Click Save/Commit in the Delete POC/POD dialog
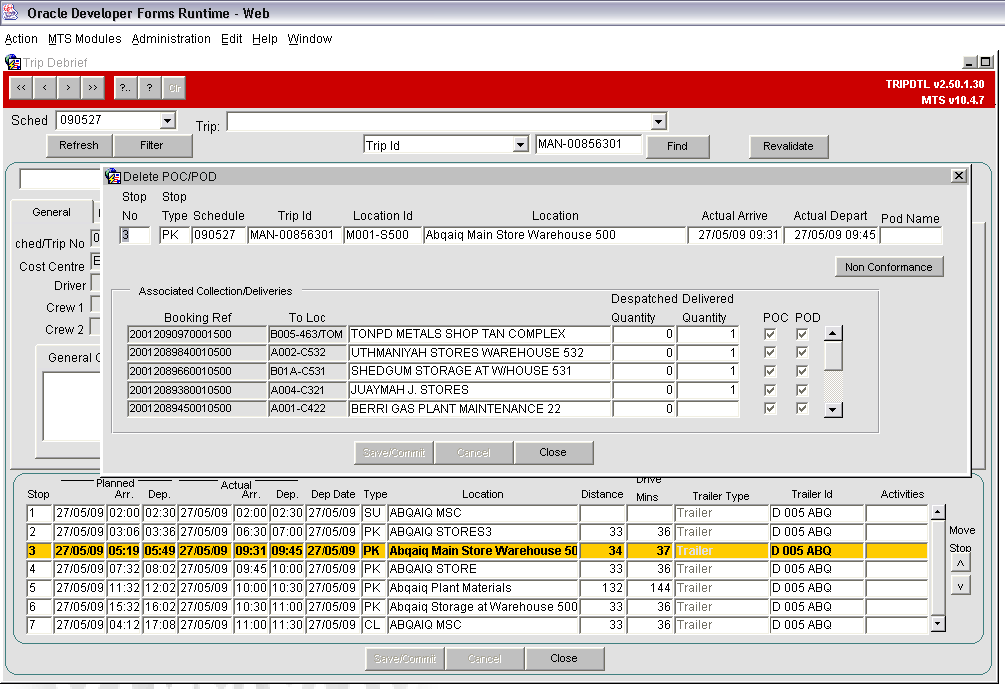Viewport: 1005px width, 689px height. [394, 452]
